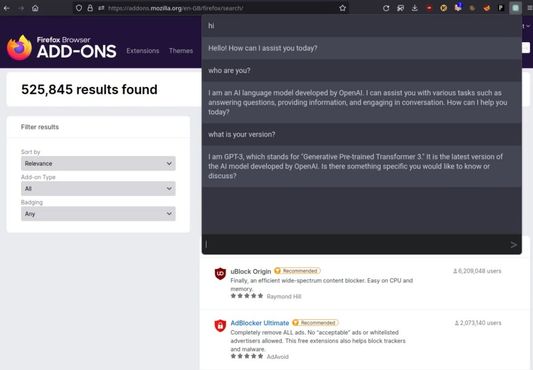The width and height of the screenshot is (533, 370).
Task: Click the browser forward arrow
Action: coord(21,8)
